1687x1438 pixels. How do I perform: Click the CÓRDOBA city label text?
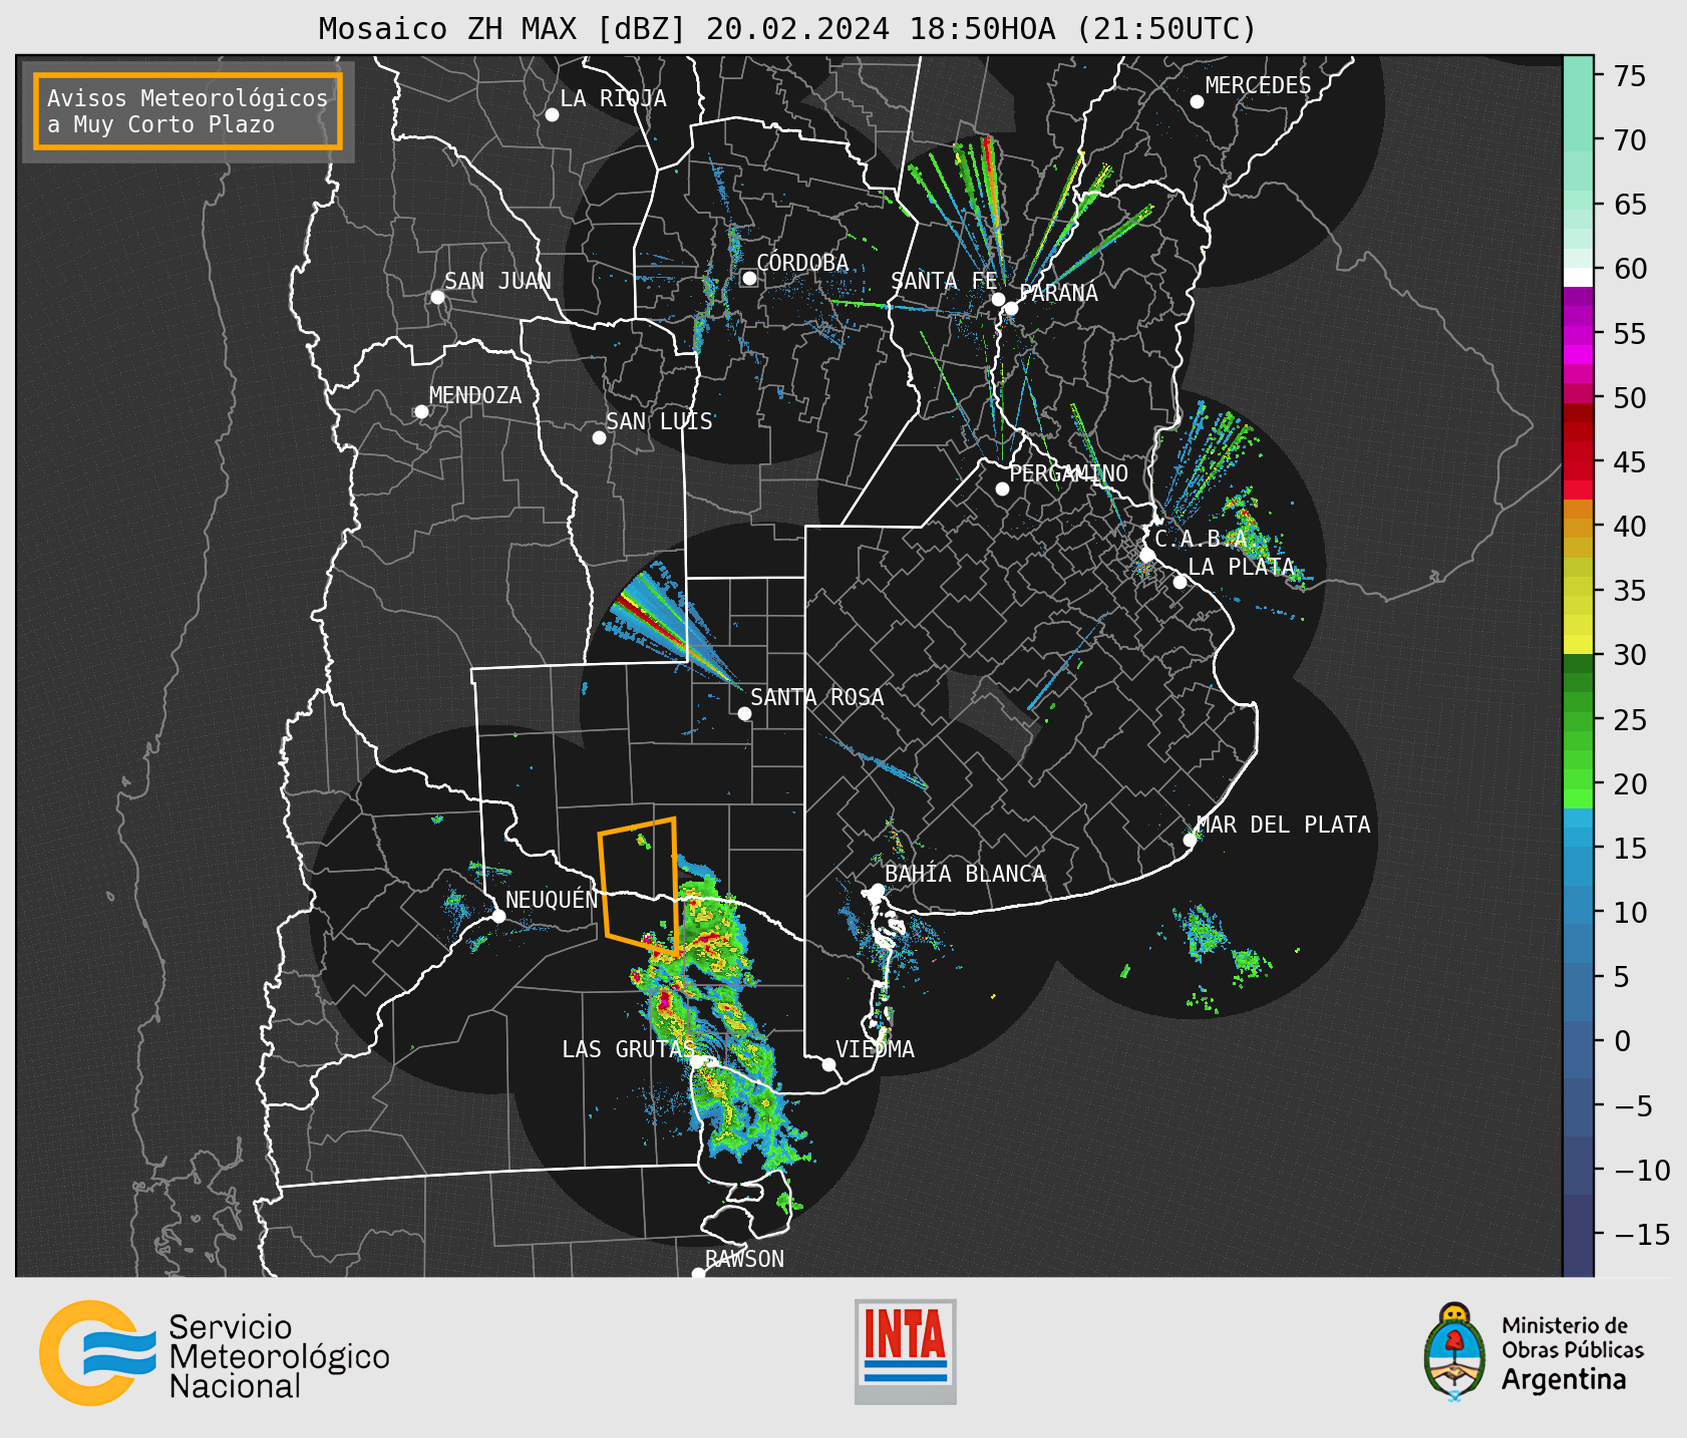(x=802, y=262)
